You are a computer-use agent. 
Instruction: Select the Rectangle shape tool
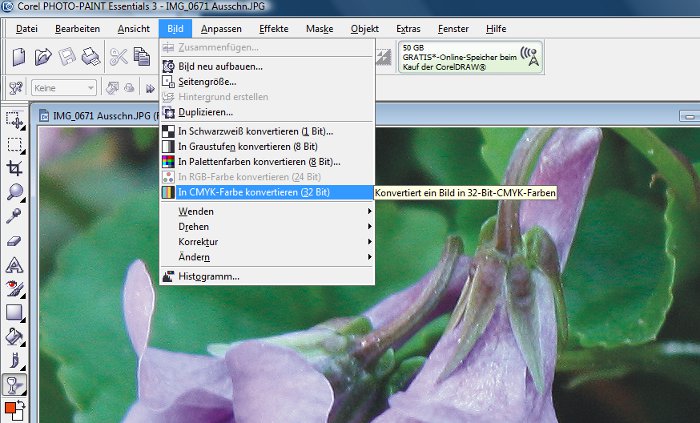point(15,313)
